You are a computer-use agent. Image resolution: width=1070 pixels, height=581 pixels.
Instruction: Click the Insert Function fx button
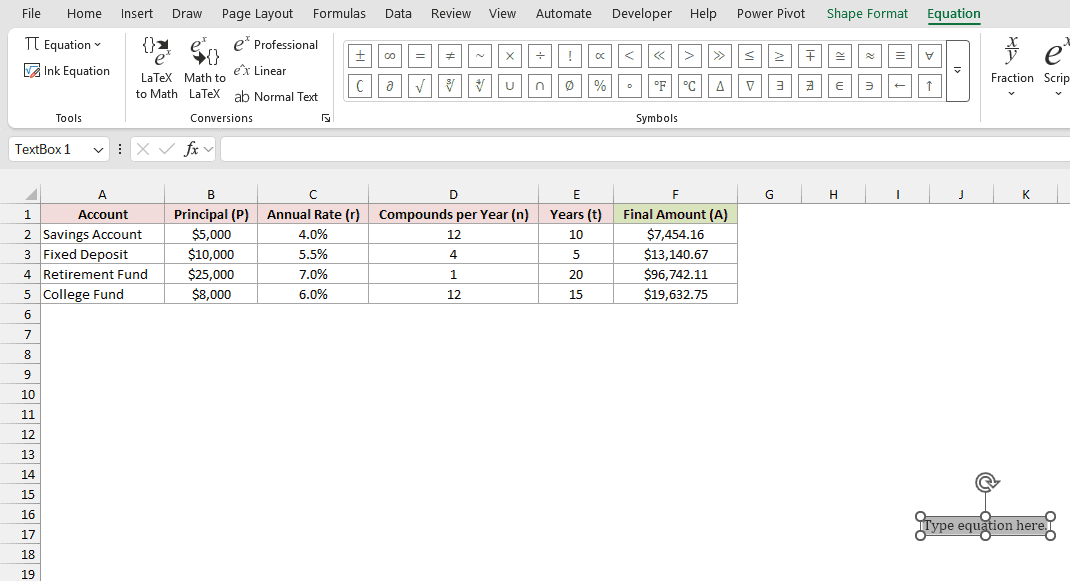(x=191, y=149)
